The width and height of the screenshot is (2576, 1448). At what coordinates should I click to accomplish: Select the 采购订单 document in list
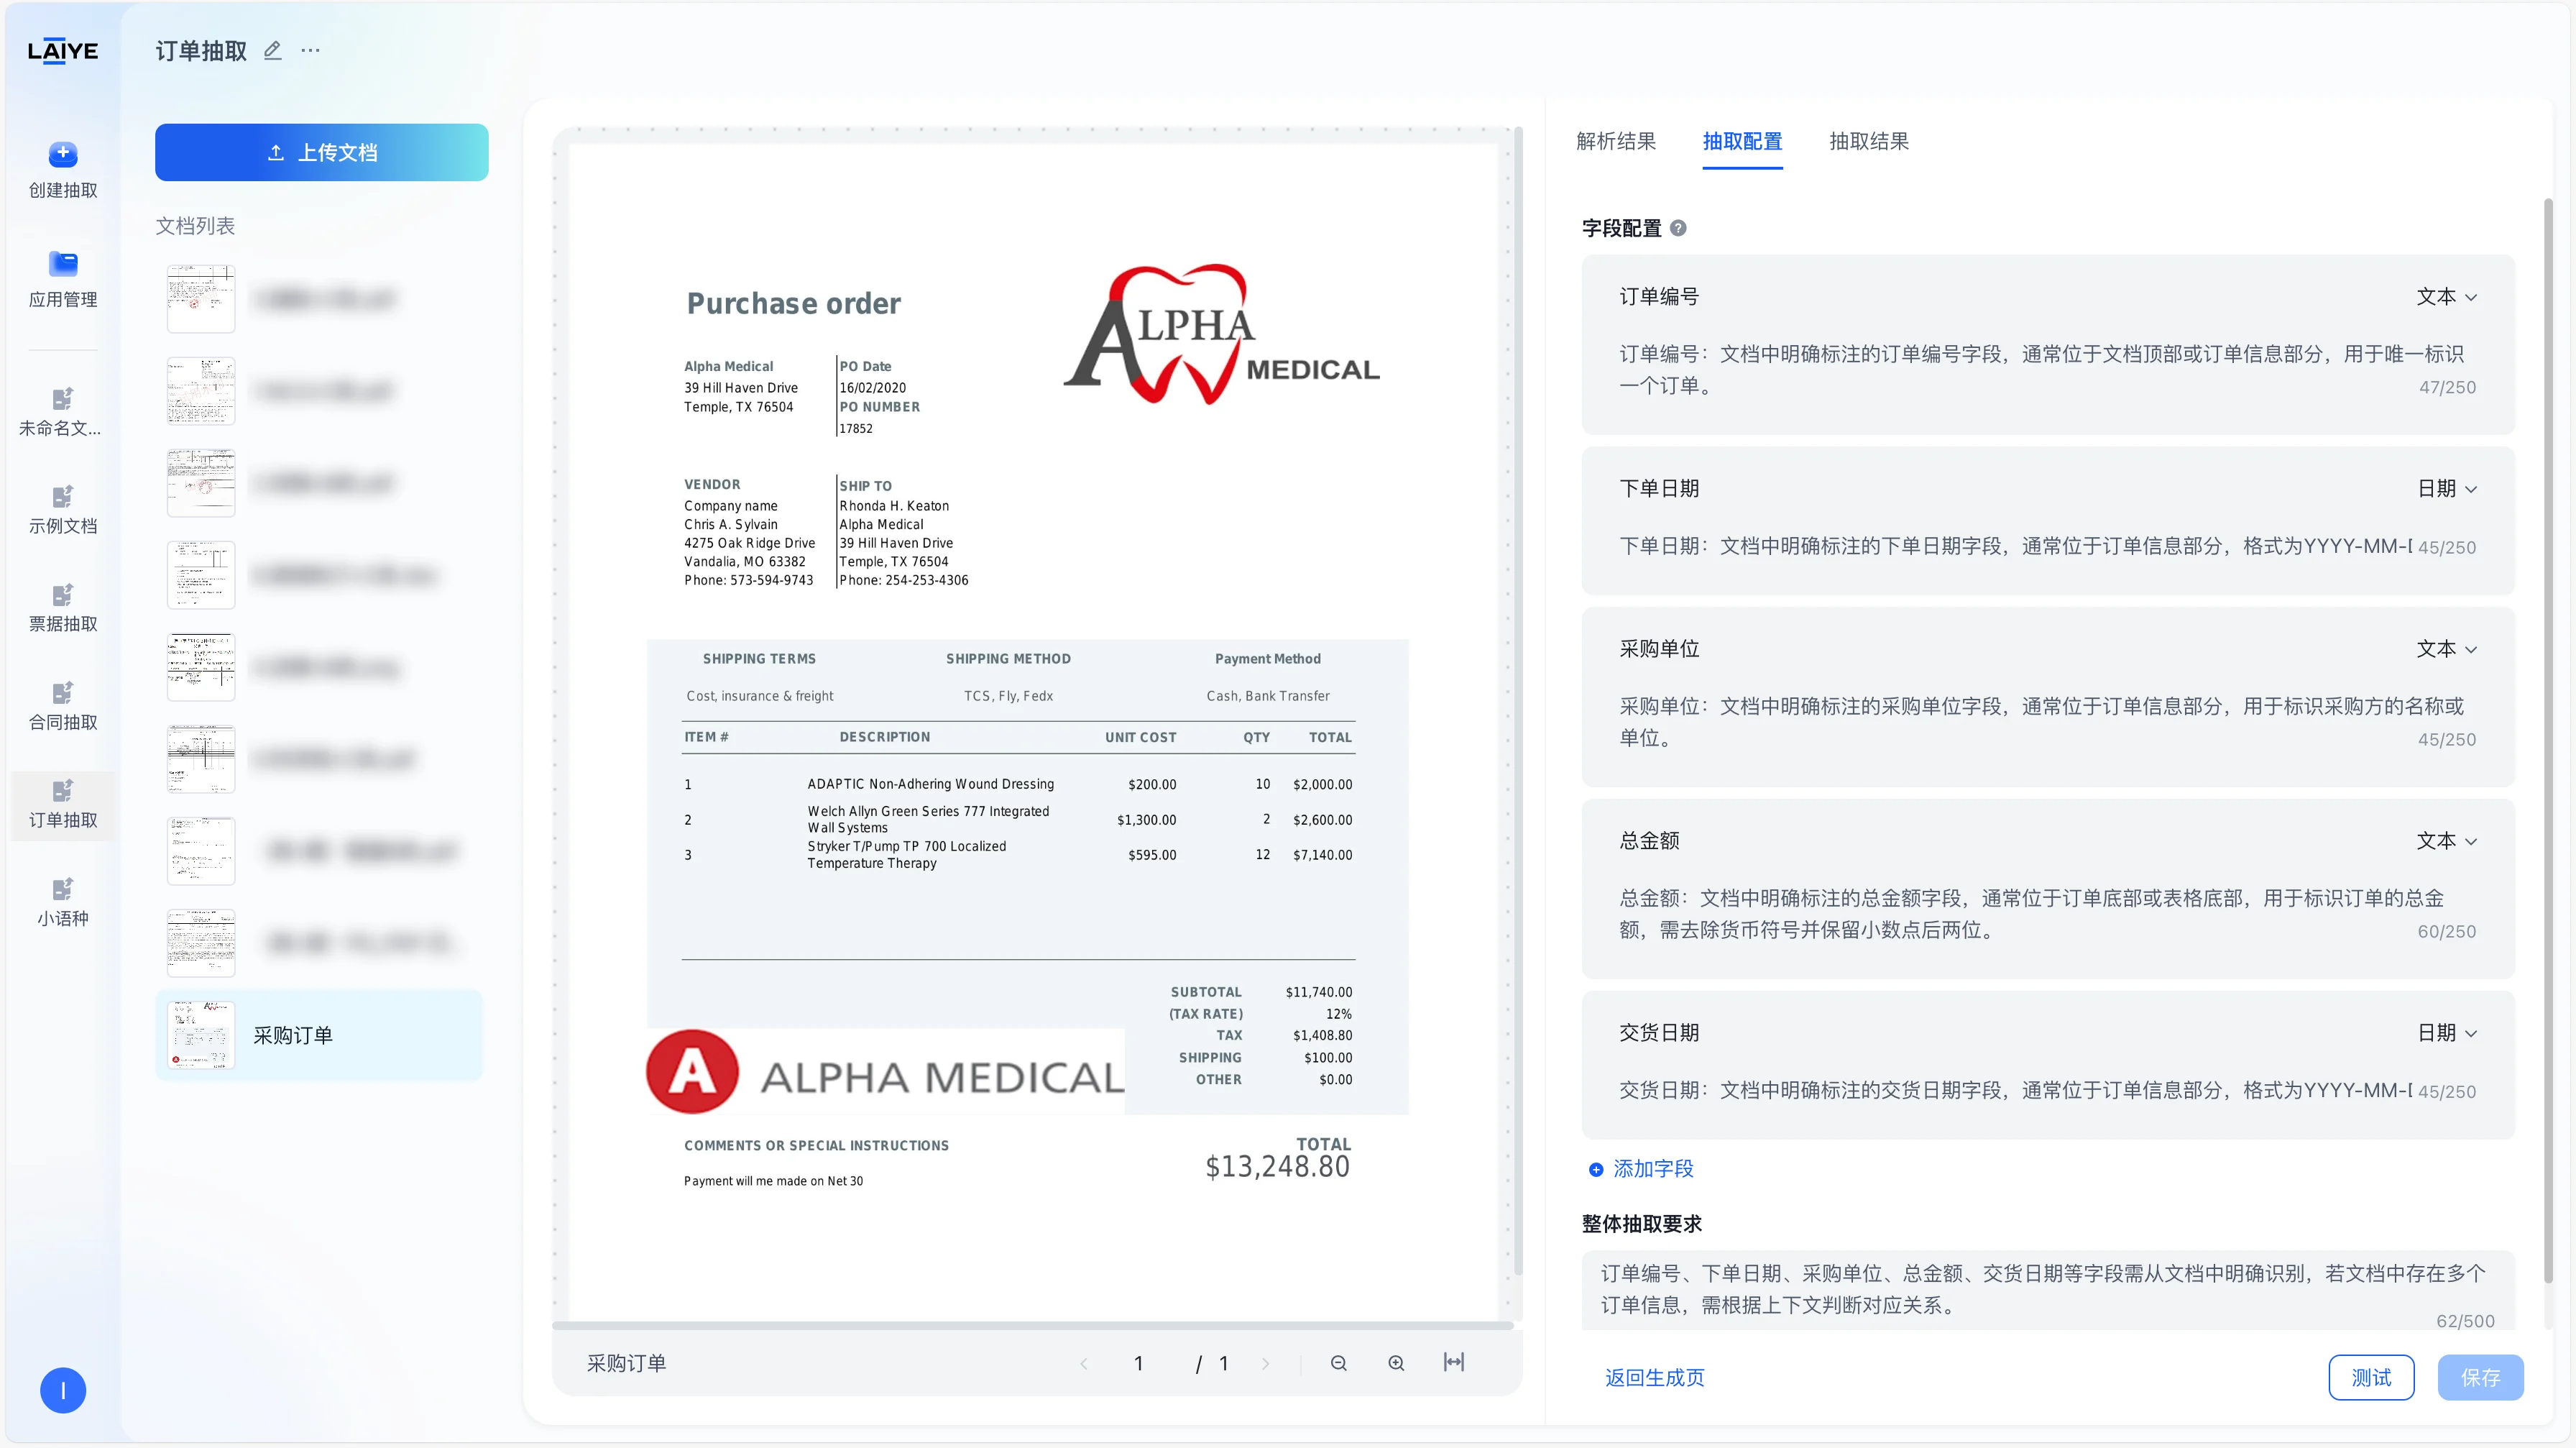(x=319, y=1035)
